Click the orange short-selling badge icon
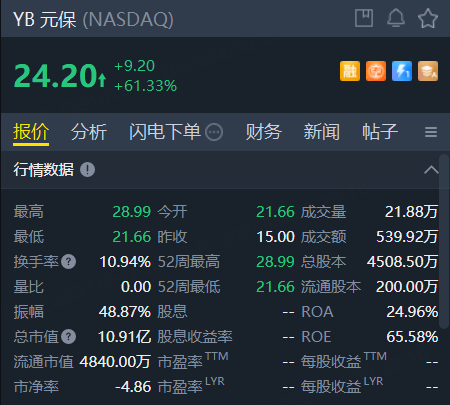Image resolution: width=450 pixels, height=405 pixels. pyautogui.click(x=376, y=71)
